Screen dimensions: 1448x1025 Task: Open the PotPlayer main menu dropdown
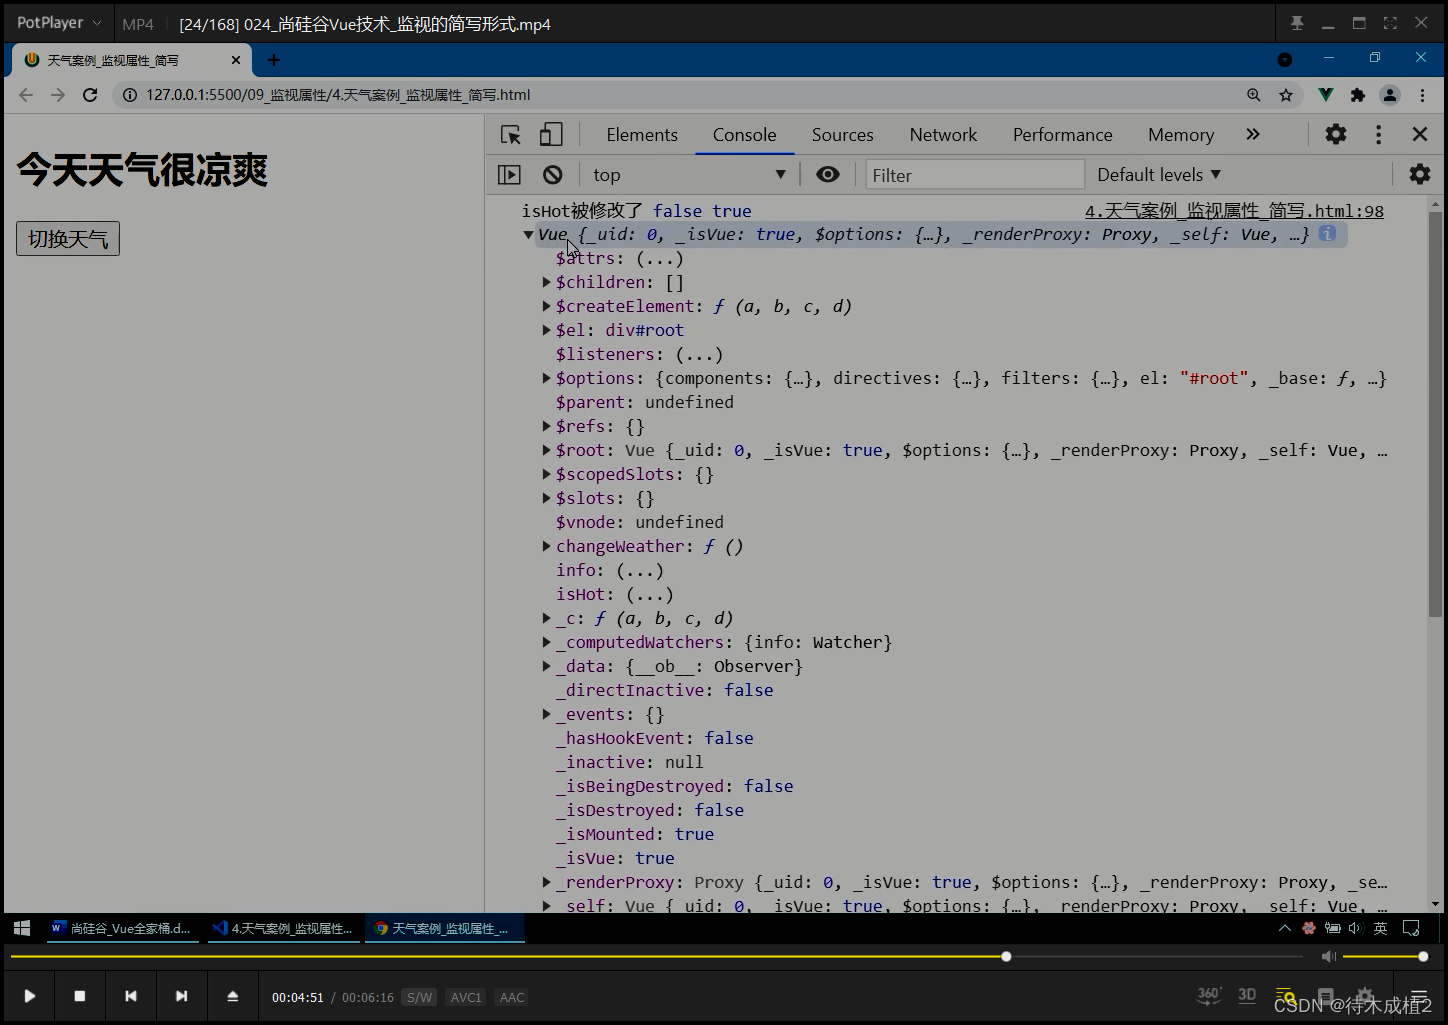[x=59, y=22]
